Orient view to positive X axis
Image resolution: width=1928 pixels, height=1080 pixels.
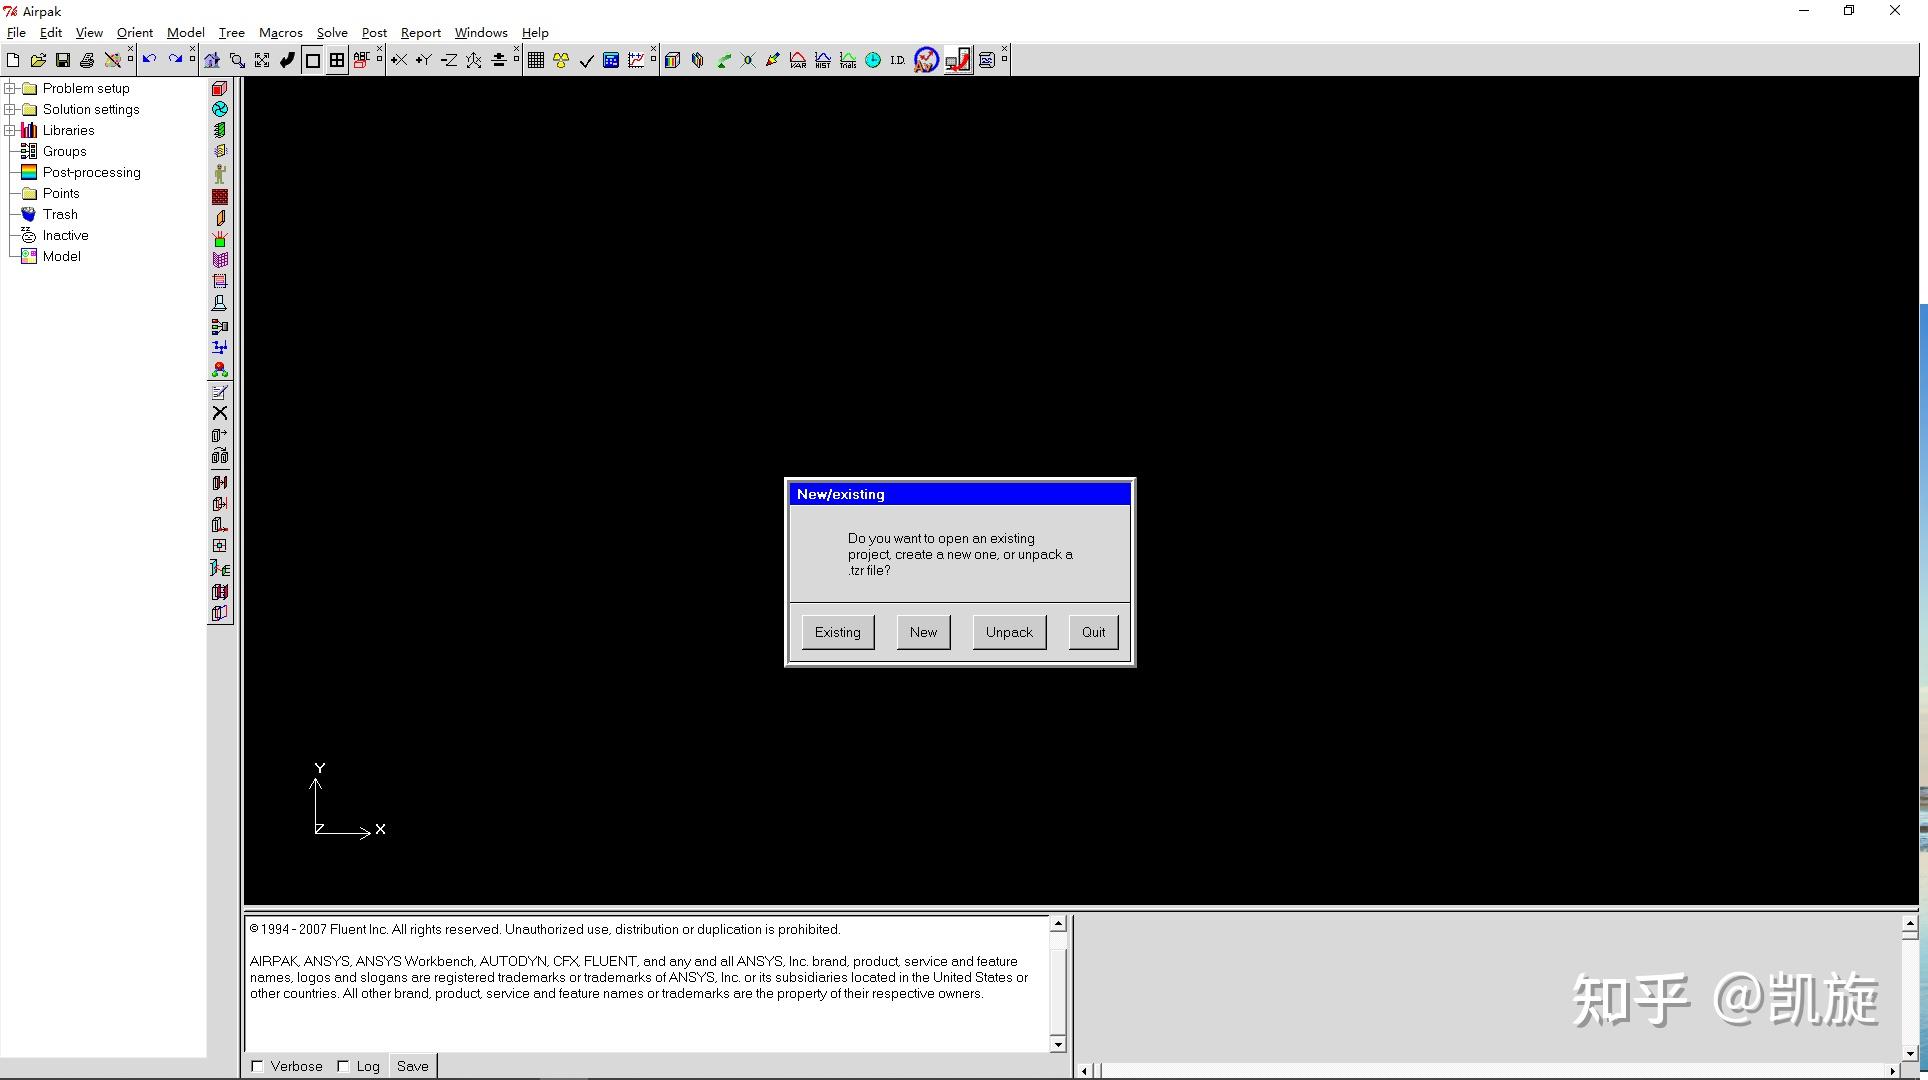pyautogui.click(x=399, y=60)
